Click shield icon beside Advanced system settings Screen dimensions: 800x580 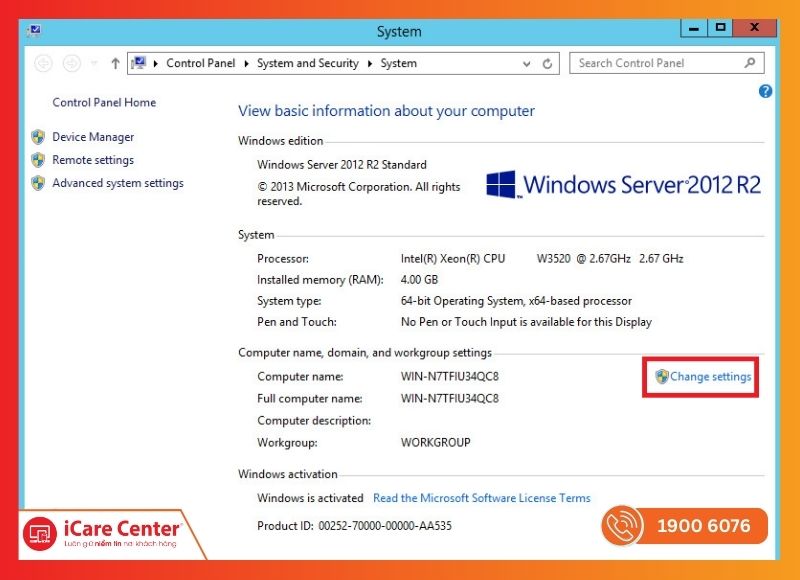click(x=38, y=183)
